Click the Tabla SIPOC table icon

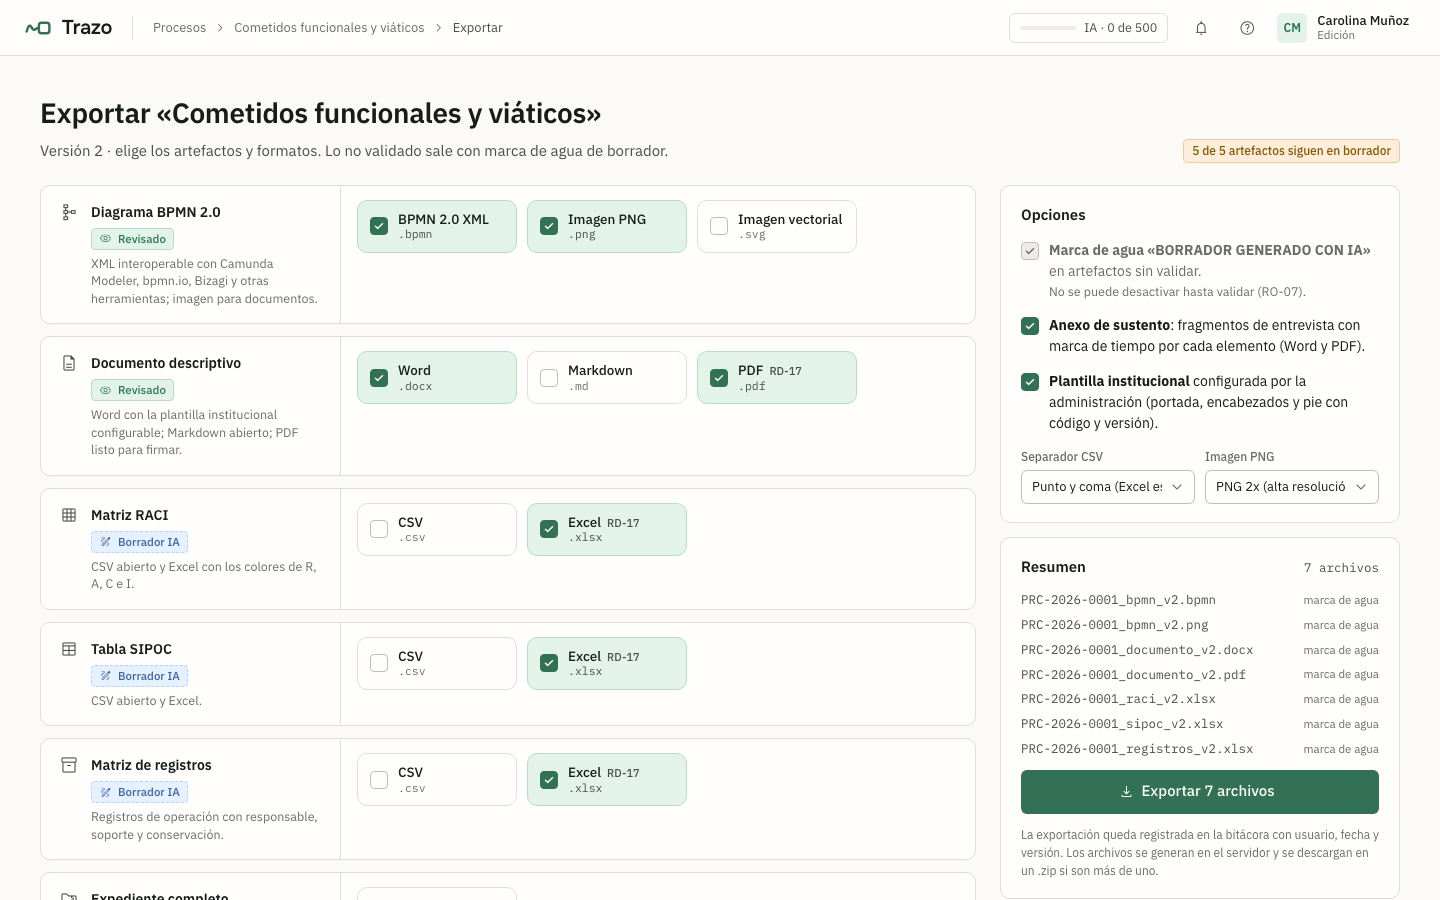69,649
